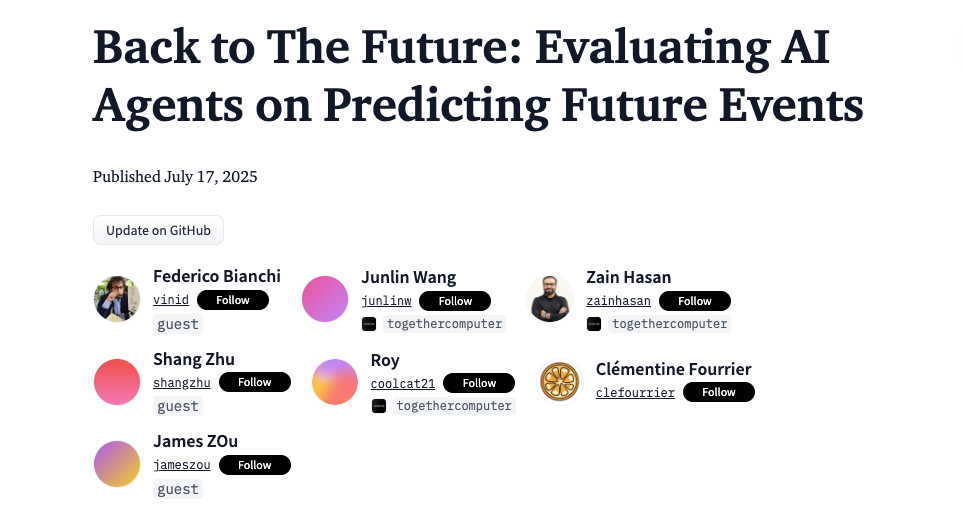This screenshot has height=528, width=963.
Task: Follow the user vinid
Action: coord(233,300)
